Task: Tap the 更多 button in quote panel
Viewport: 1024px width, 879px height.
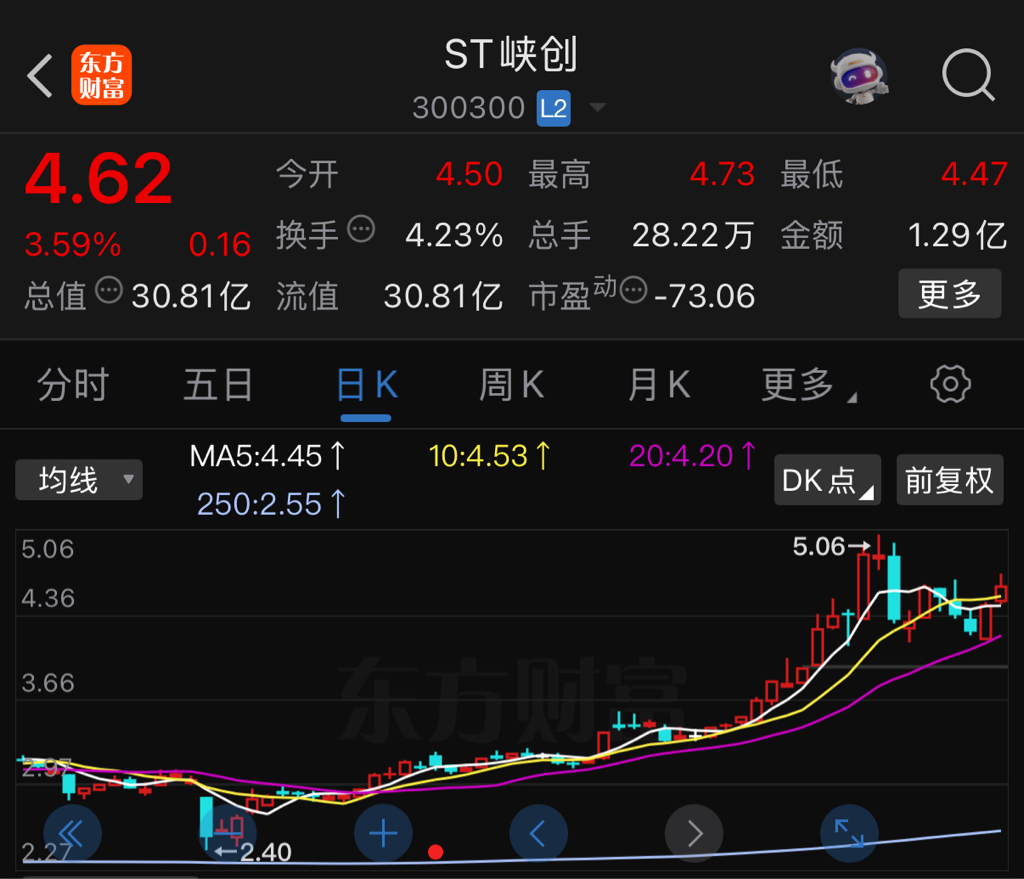Action: [950, 294]
